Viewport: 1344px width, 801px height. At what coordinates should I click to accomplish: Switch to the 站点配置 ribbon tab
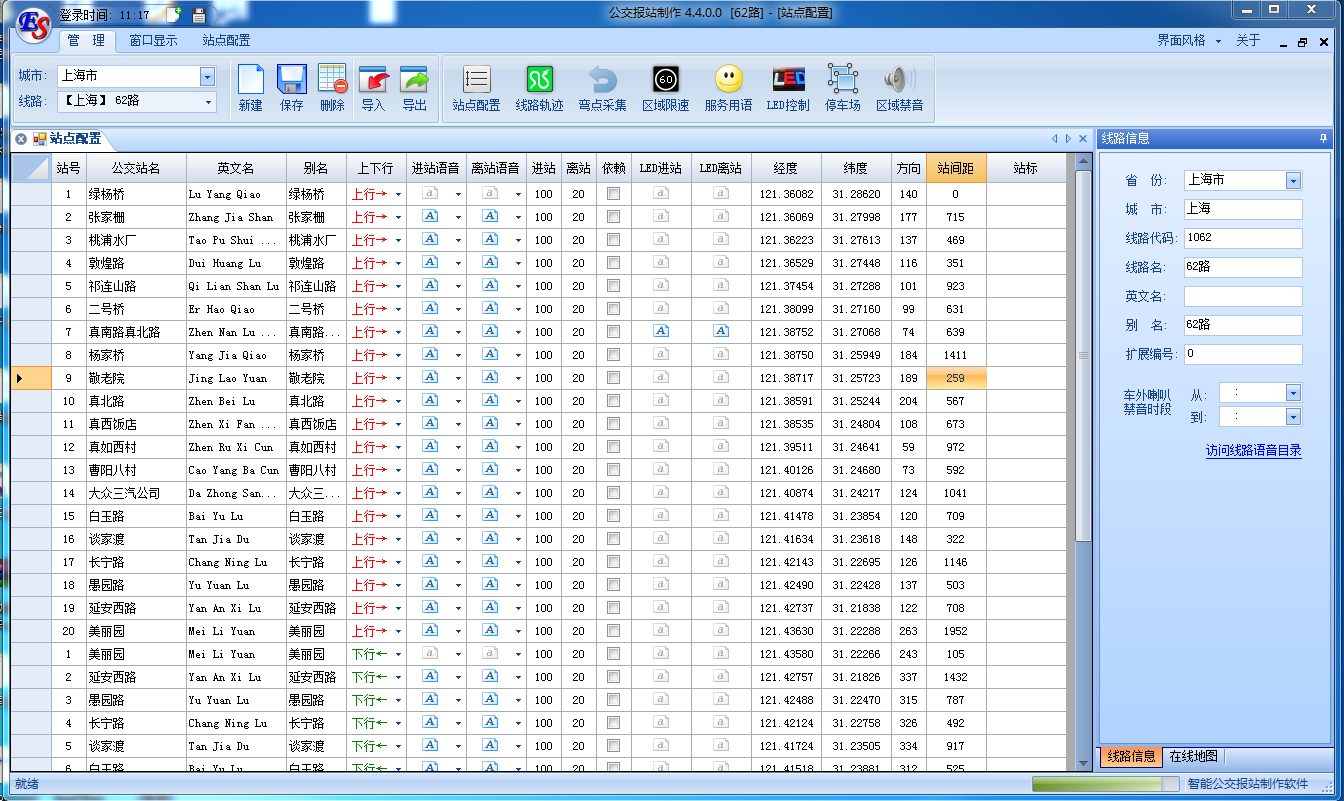(226, 41)
